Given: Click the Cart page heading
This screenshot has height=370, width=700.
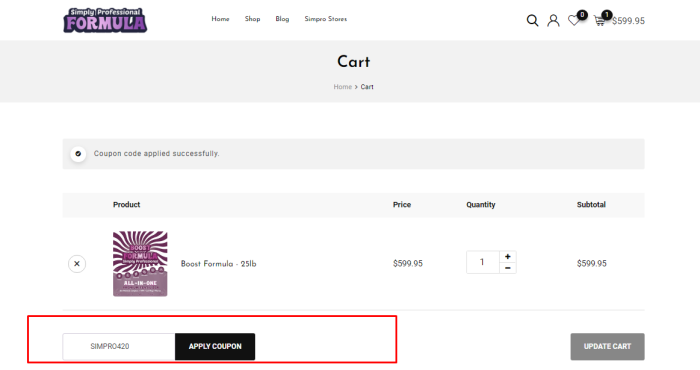Looking at the screenshot, I should click(x=354, y=62).
